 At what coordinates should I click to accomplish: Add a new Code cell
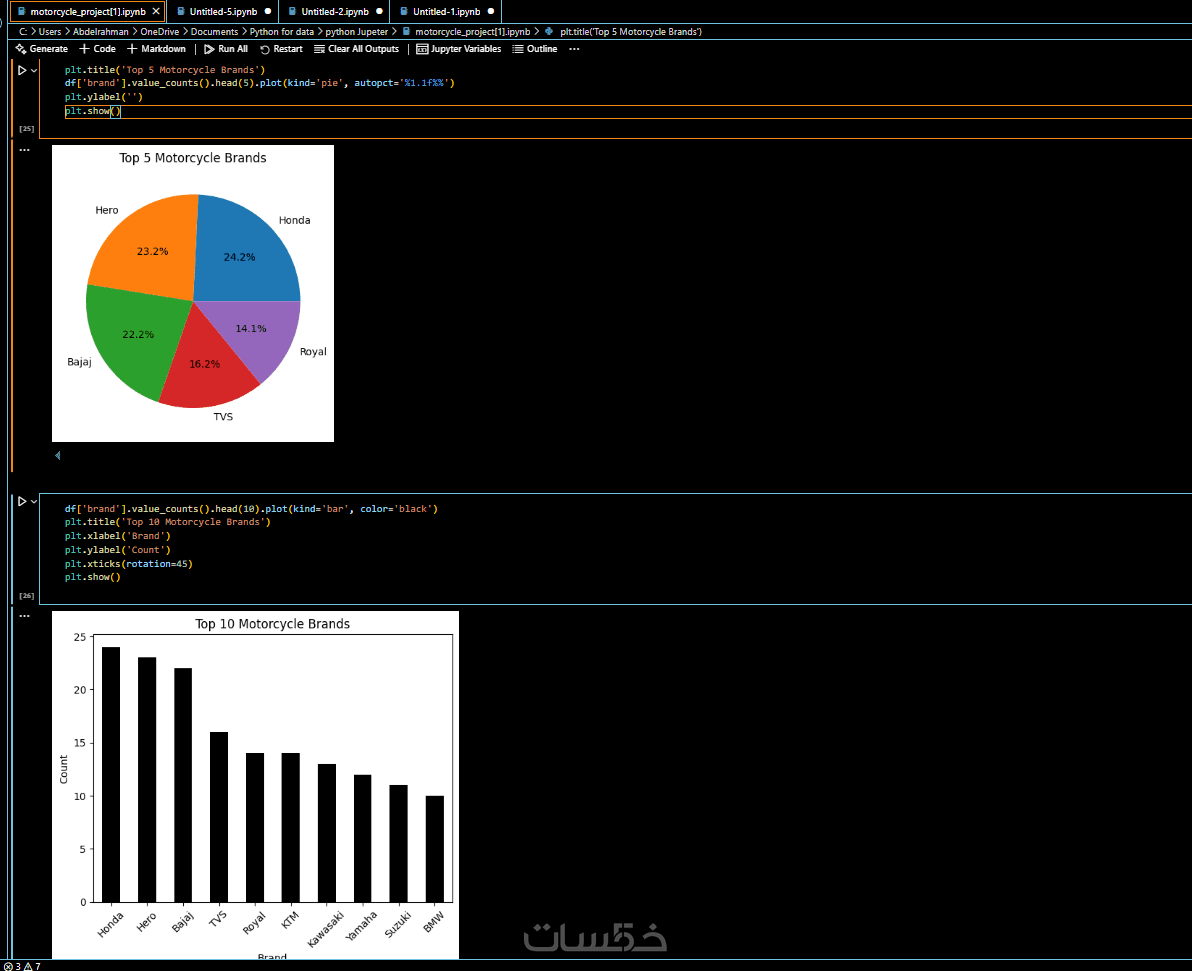[97, 49]
